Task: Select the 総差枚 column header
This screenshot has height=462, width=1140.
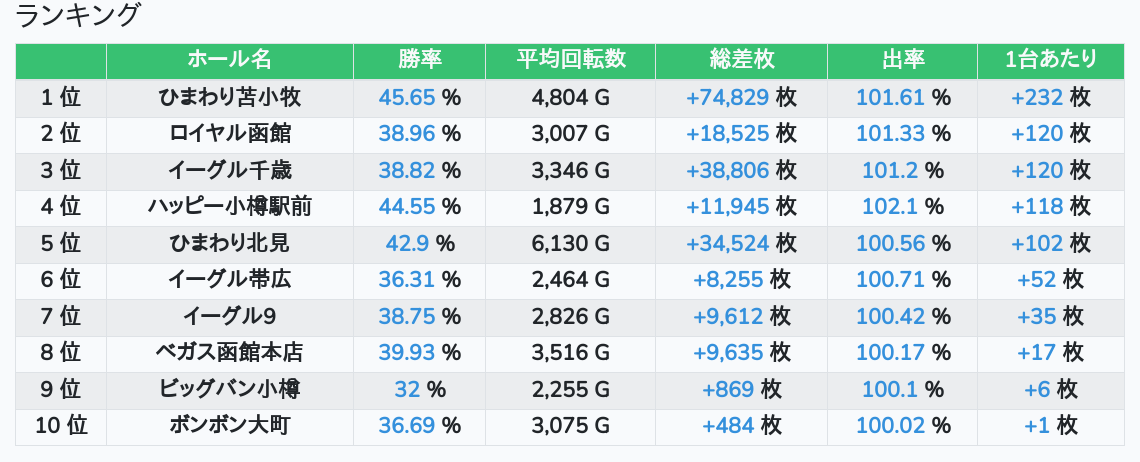Action: (742, 60)
